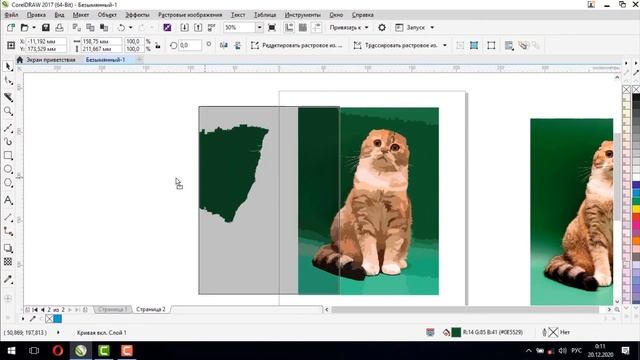Open Windows Start menu
Viewport: 640px width, 360px height.
pos(11,351)
